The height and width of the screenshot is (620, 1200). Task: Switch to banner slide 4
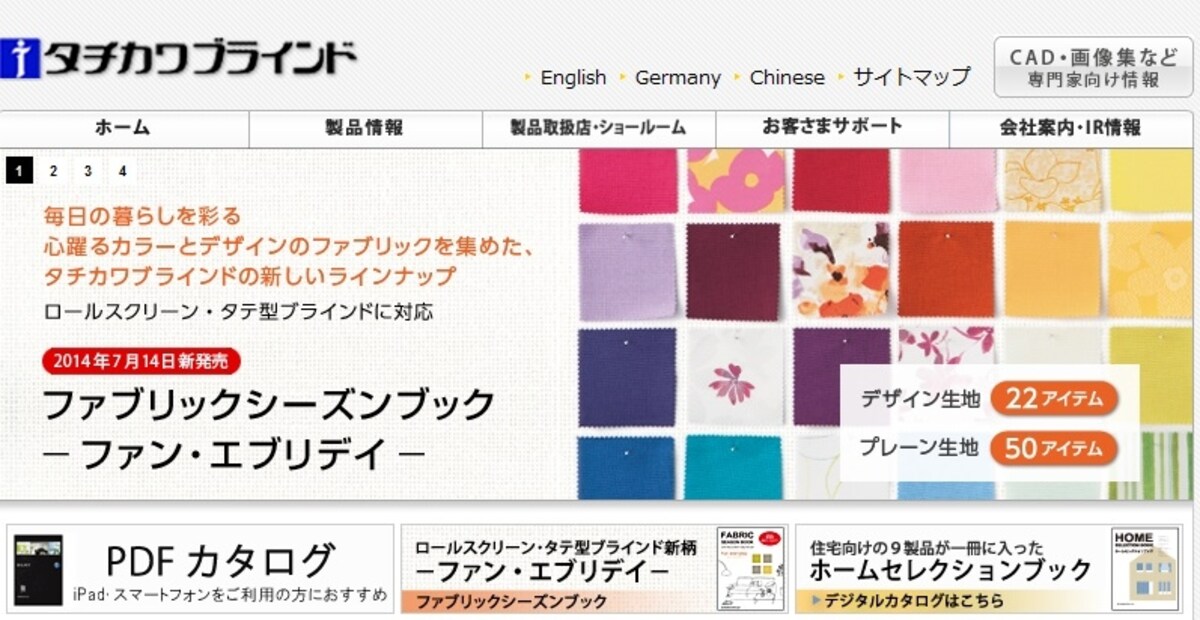122,171
